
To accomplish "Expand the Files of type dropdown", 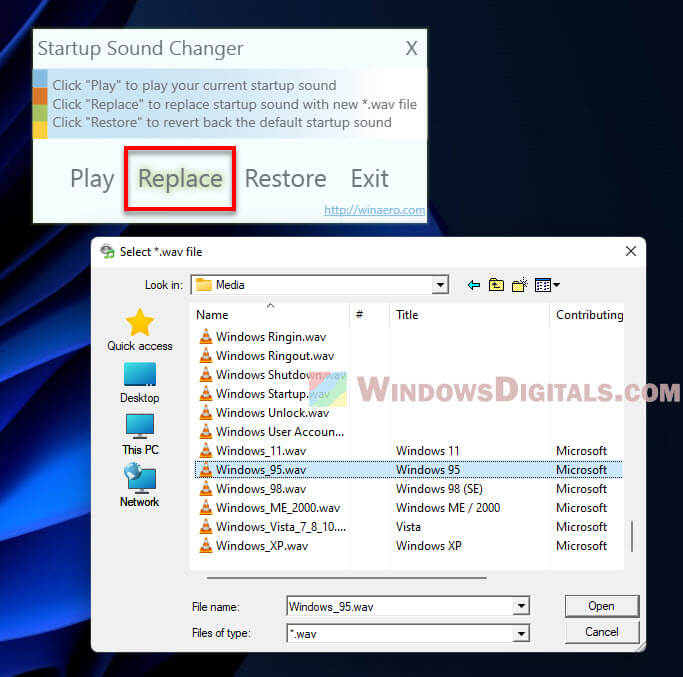I will 521,633.
